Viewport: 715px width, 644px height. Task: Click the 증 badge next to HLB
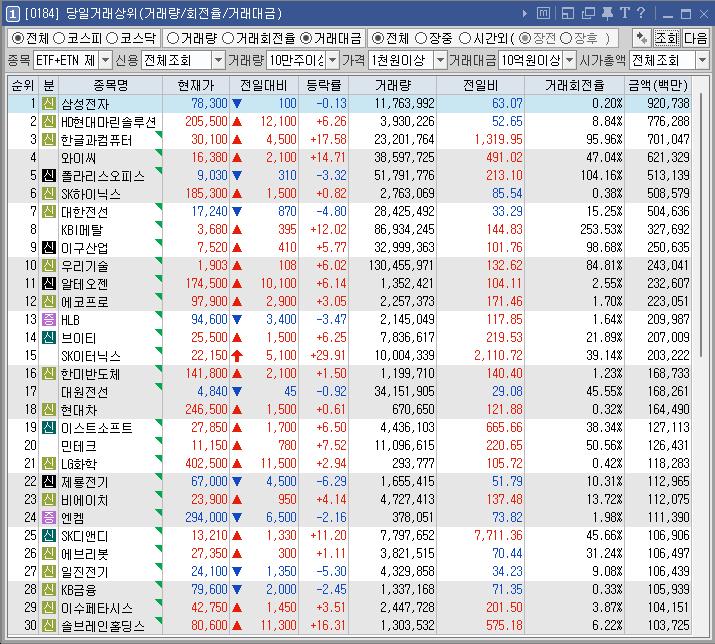49,319
